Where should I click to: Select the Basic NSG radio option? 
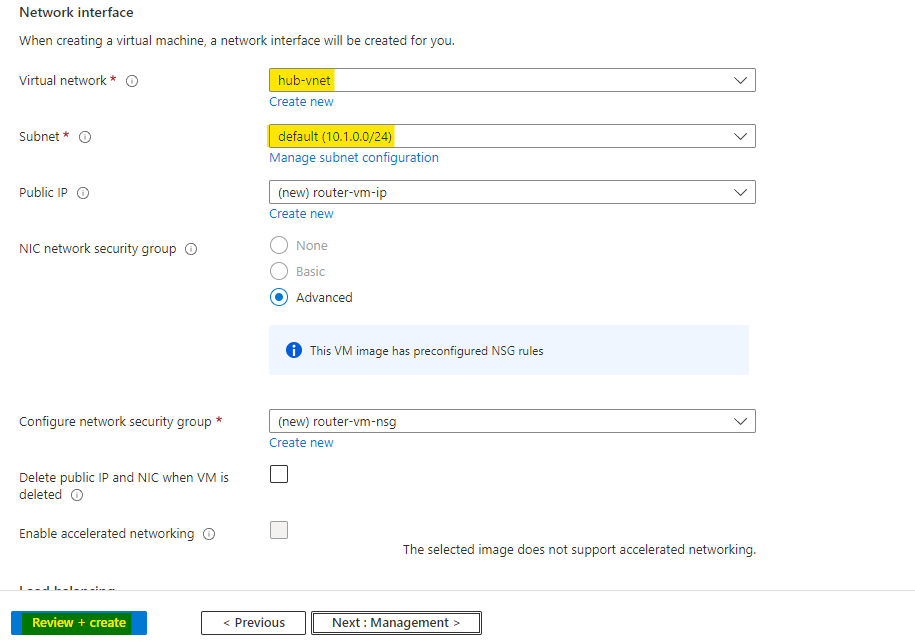pyautogui.click(x=279, y=272)
